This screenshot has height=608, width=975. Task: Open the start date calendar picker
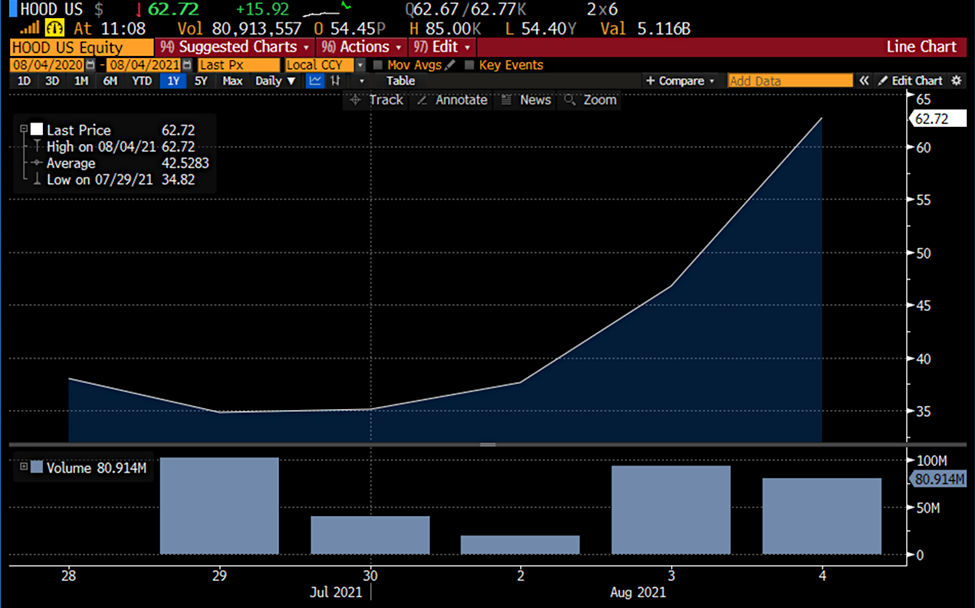coord(91,65)
